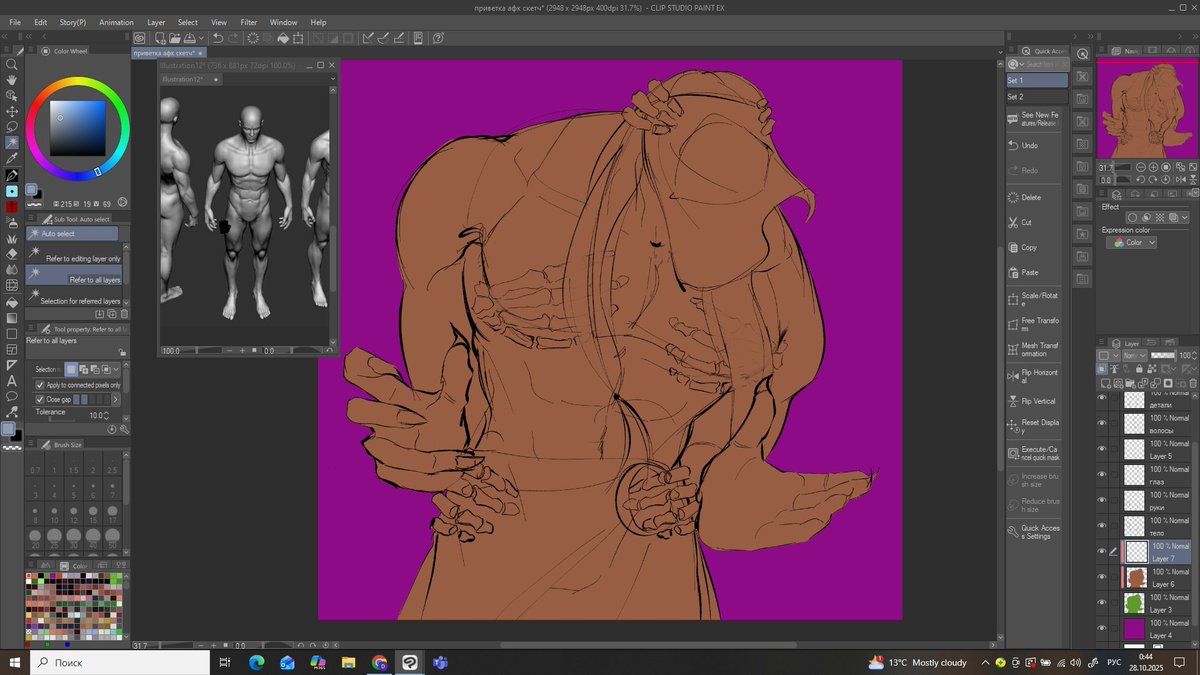The width and height of the screenshot is (1200, 675).
Task: Select the Zoom magnifier tool
Action: pos(12,64)
